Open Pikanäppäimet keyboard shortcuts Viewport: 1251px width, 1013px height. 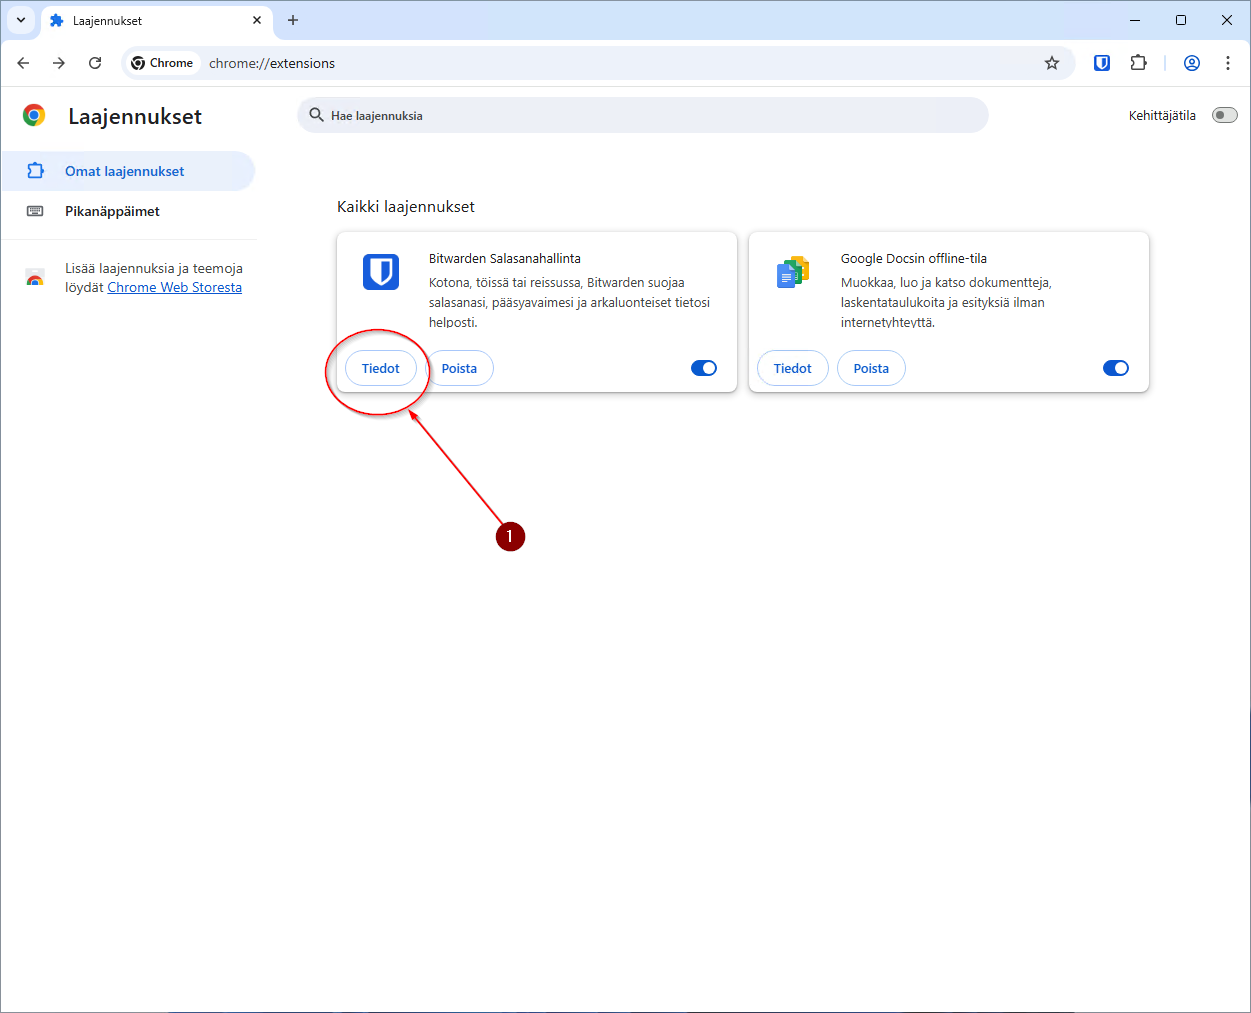[x=128, y=211]
